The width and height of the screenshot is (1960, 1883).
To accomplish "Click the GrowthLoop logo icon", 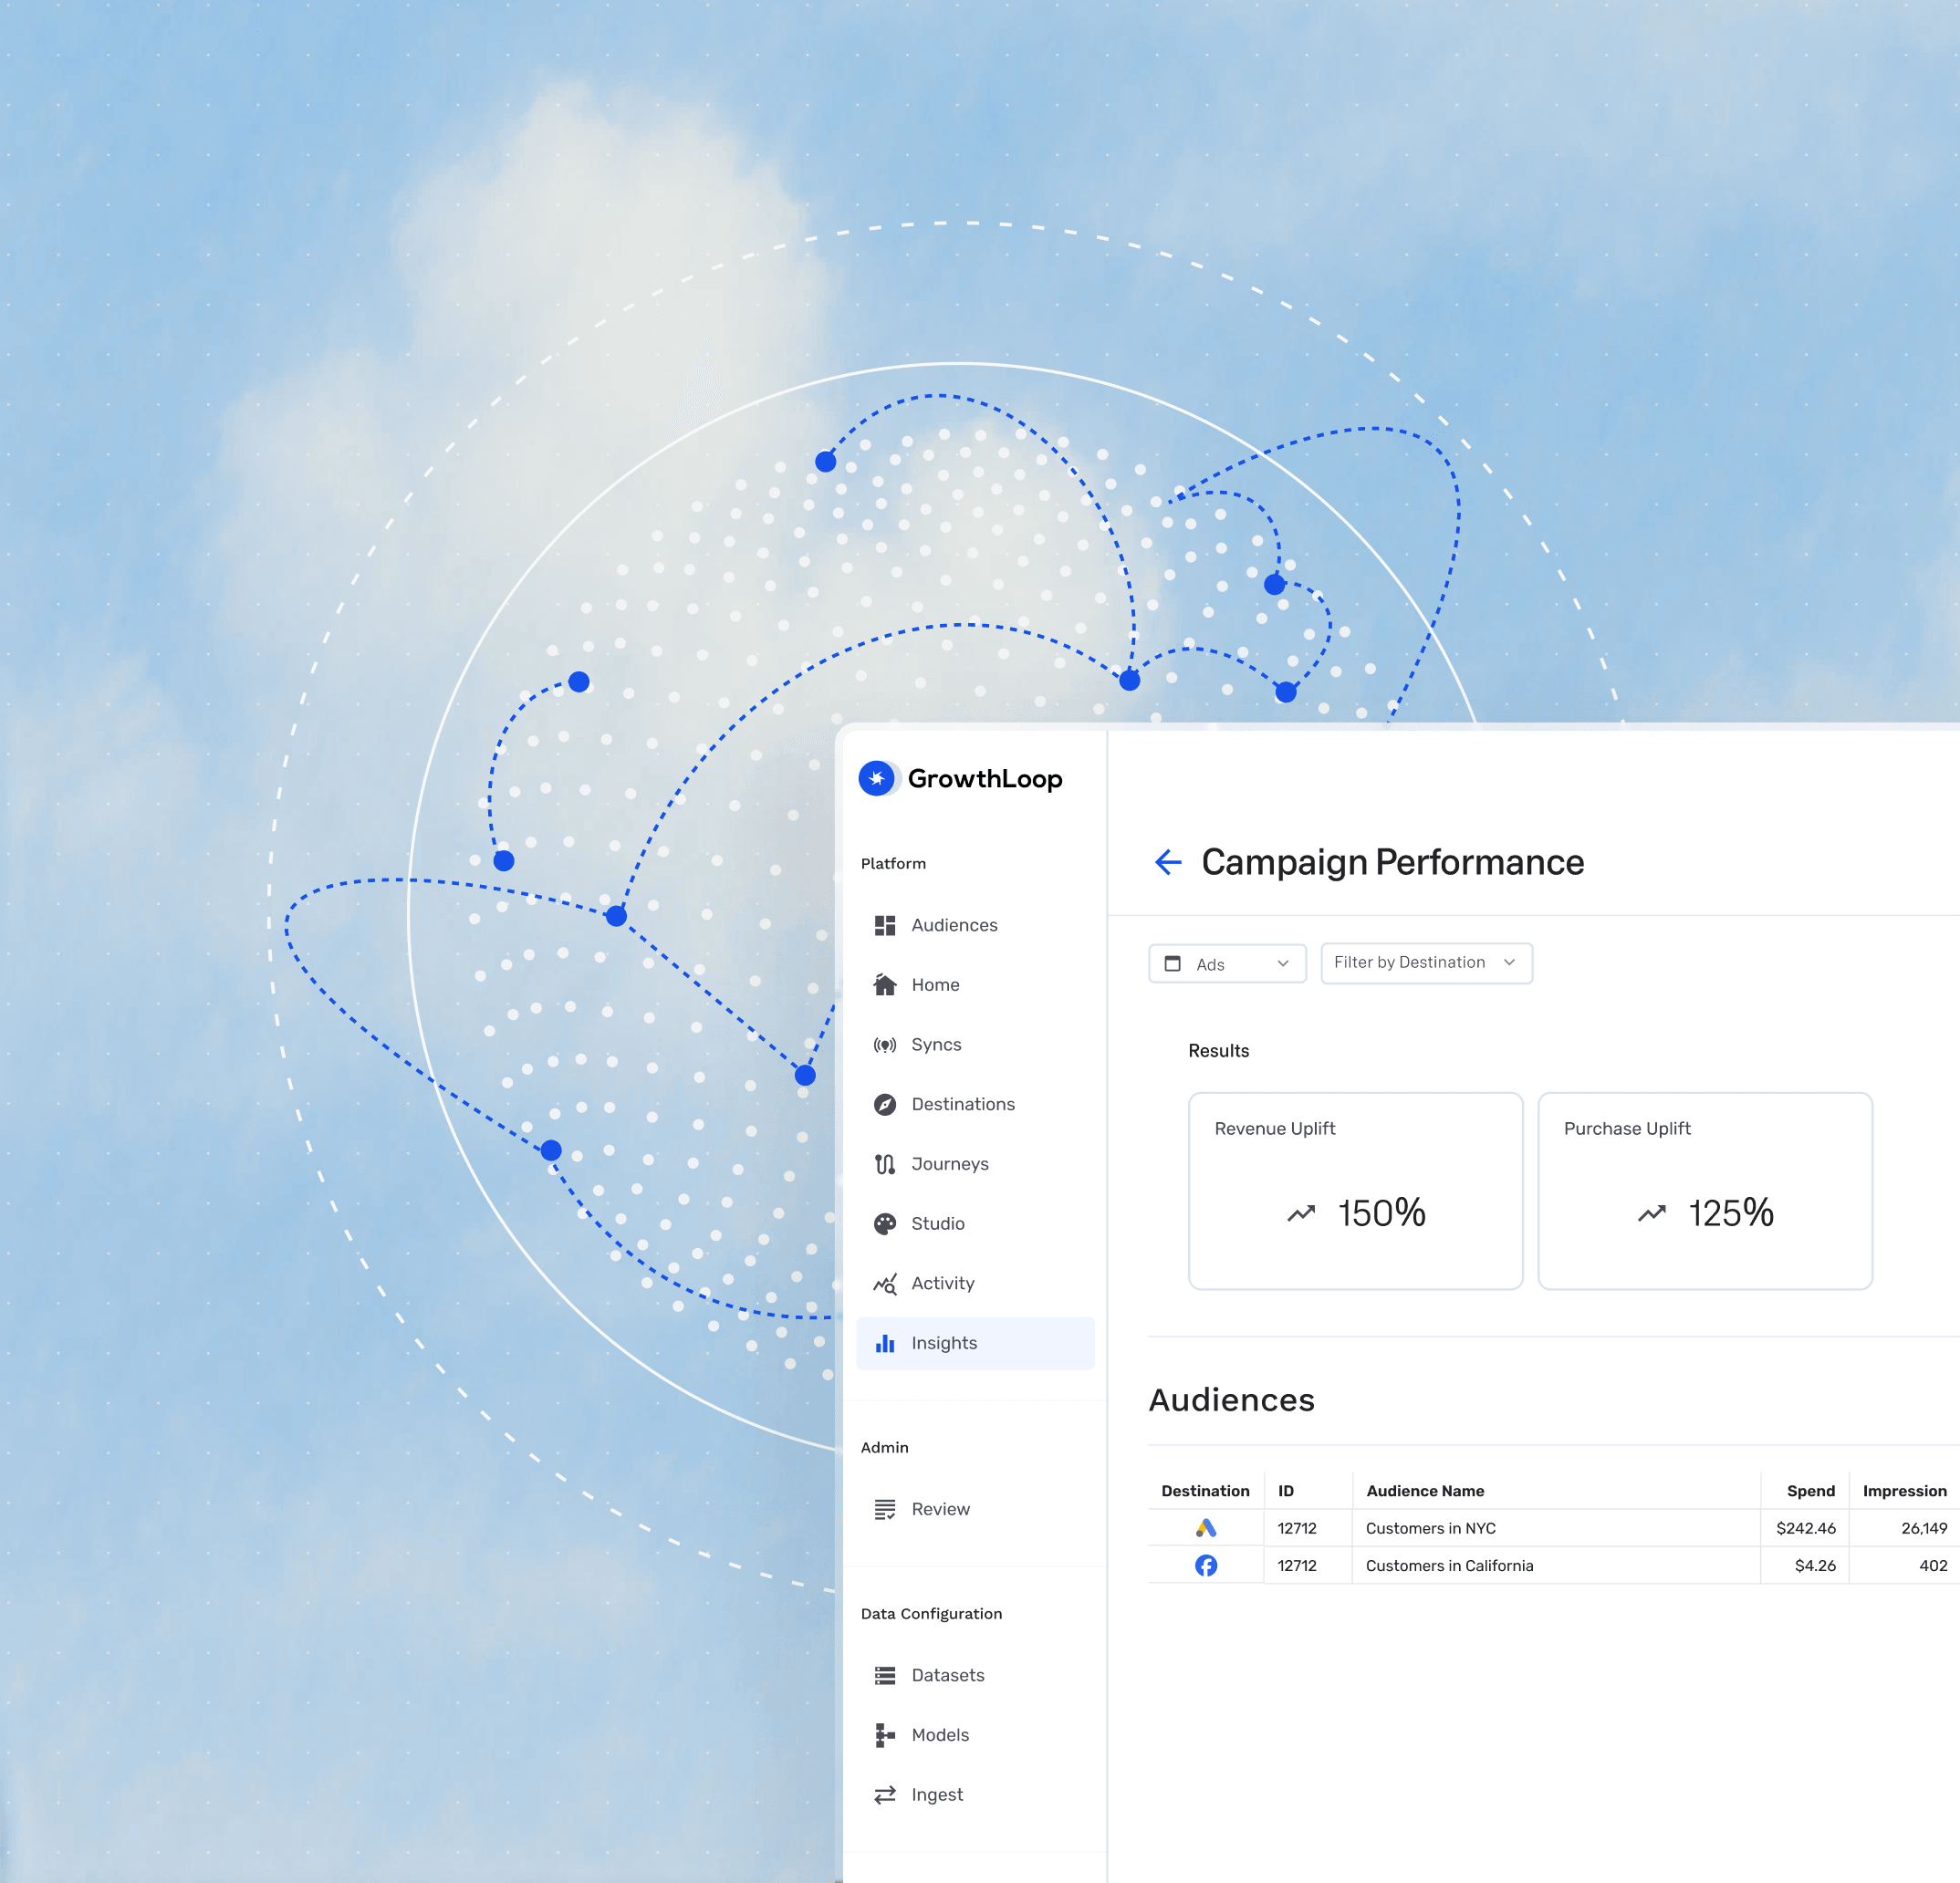I will pyautogui.click(x=877, y=778).
